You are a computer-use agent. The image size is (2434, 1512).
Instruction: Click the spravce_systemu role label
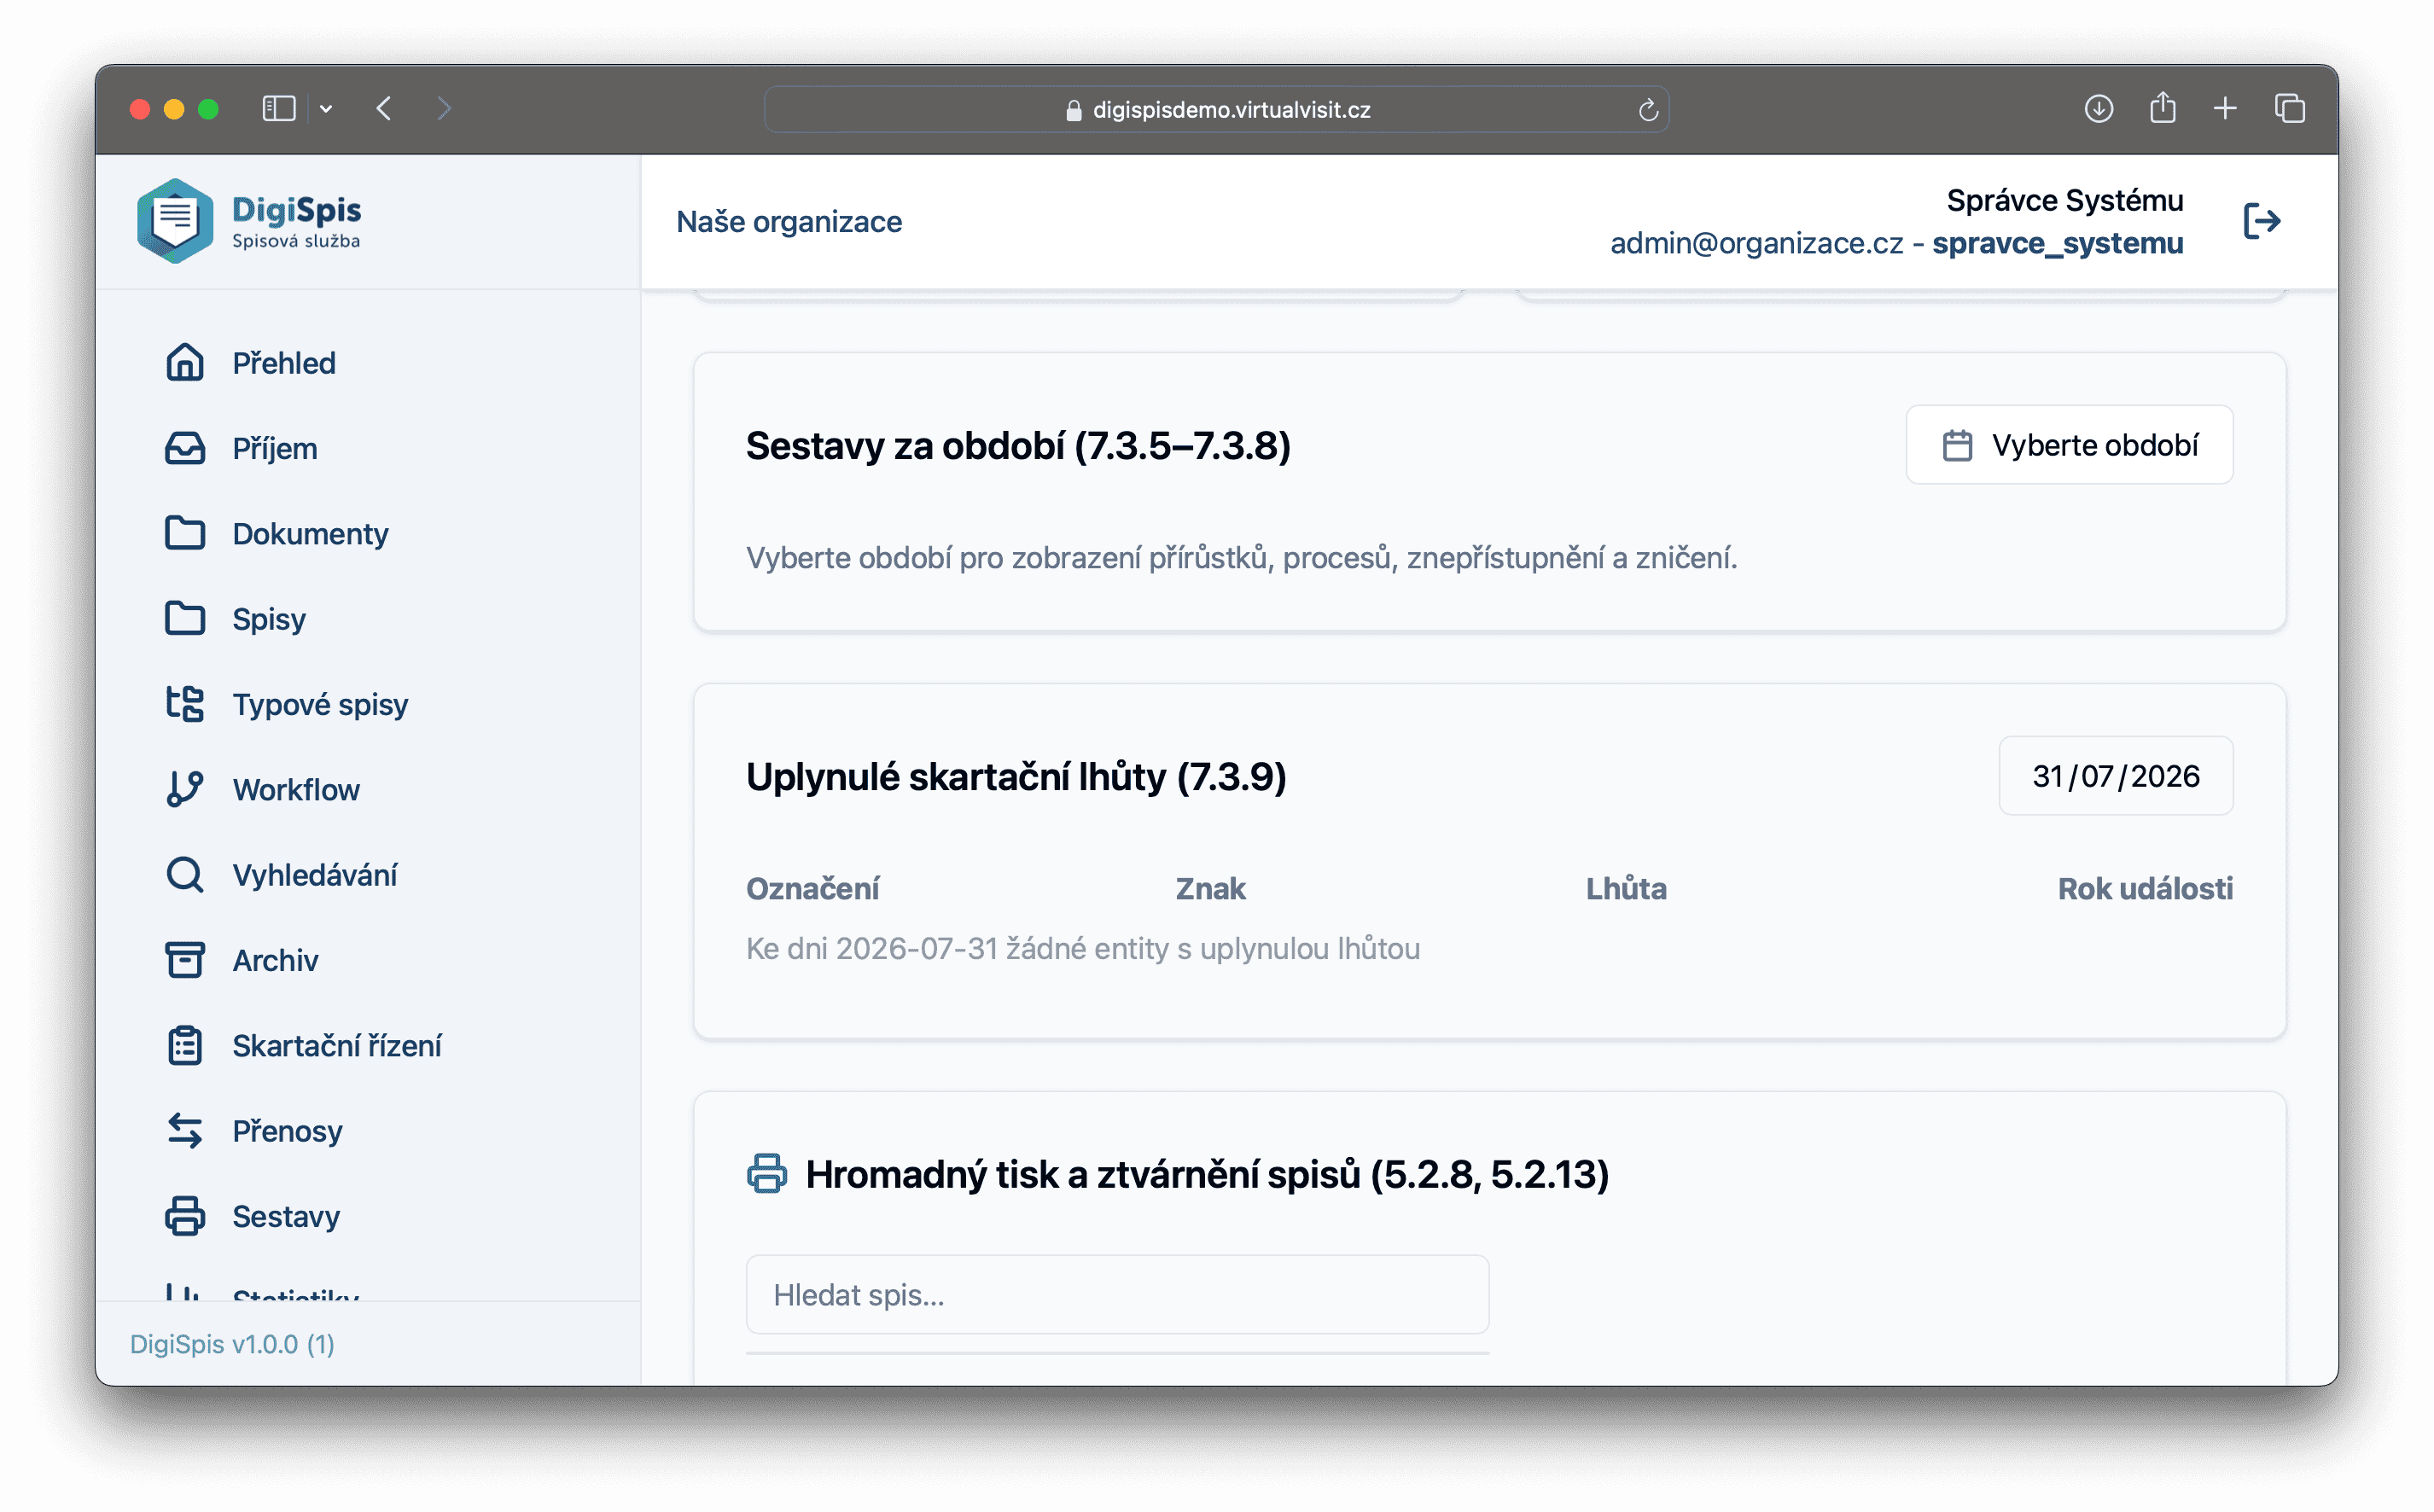(2058, 243)
